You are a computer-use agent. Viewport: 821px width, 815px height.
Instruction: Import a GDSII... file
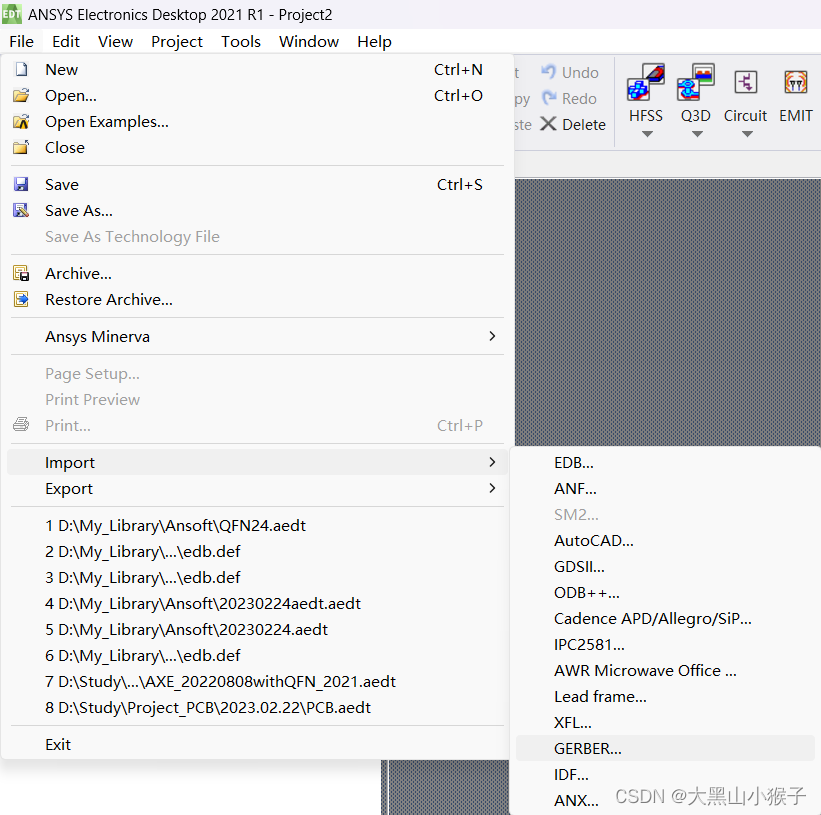[x=665, y=566]
